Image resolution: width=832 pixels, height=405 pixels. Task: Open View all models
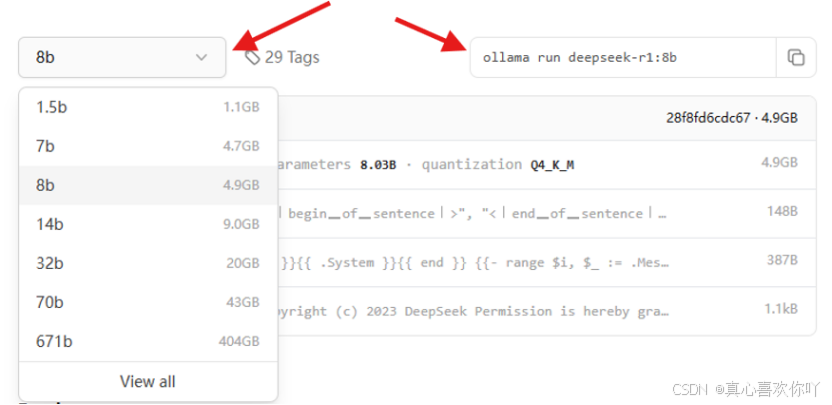[x=148, y=381]
